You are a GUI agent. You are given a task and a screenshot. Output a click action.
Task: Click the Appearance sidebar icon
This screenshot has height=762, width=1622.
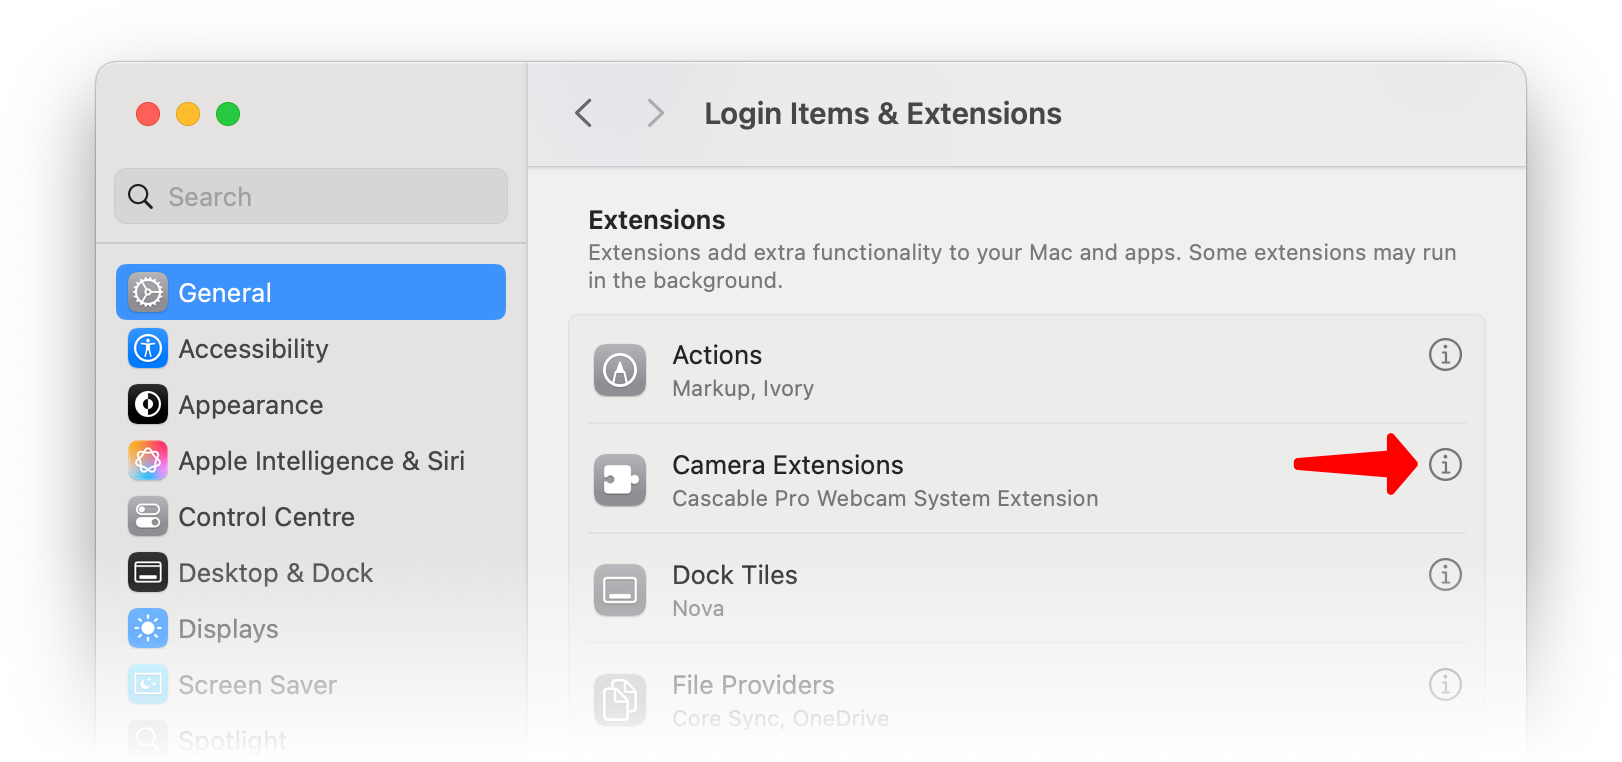pyautogui.click(x=148, y=404)
